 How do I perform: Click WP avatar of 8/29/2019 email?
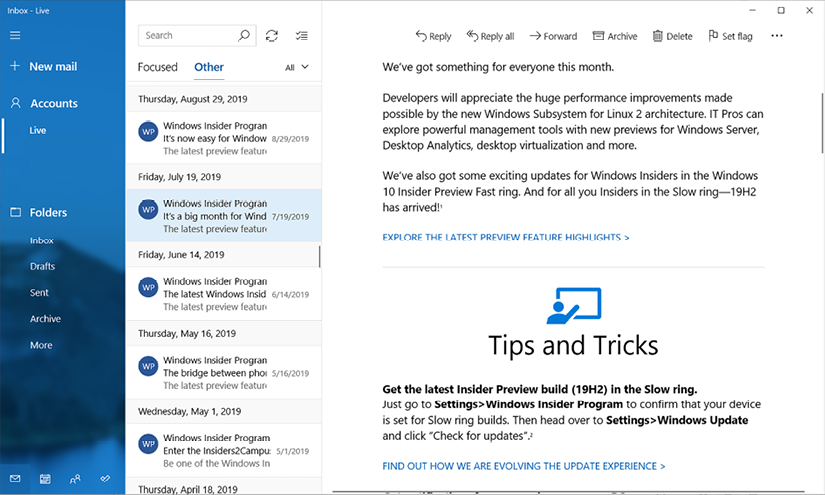pyautogui.click(x=148, y=132)
